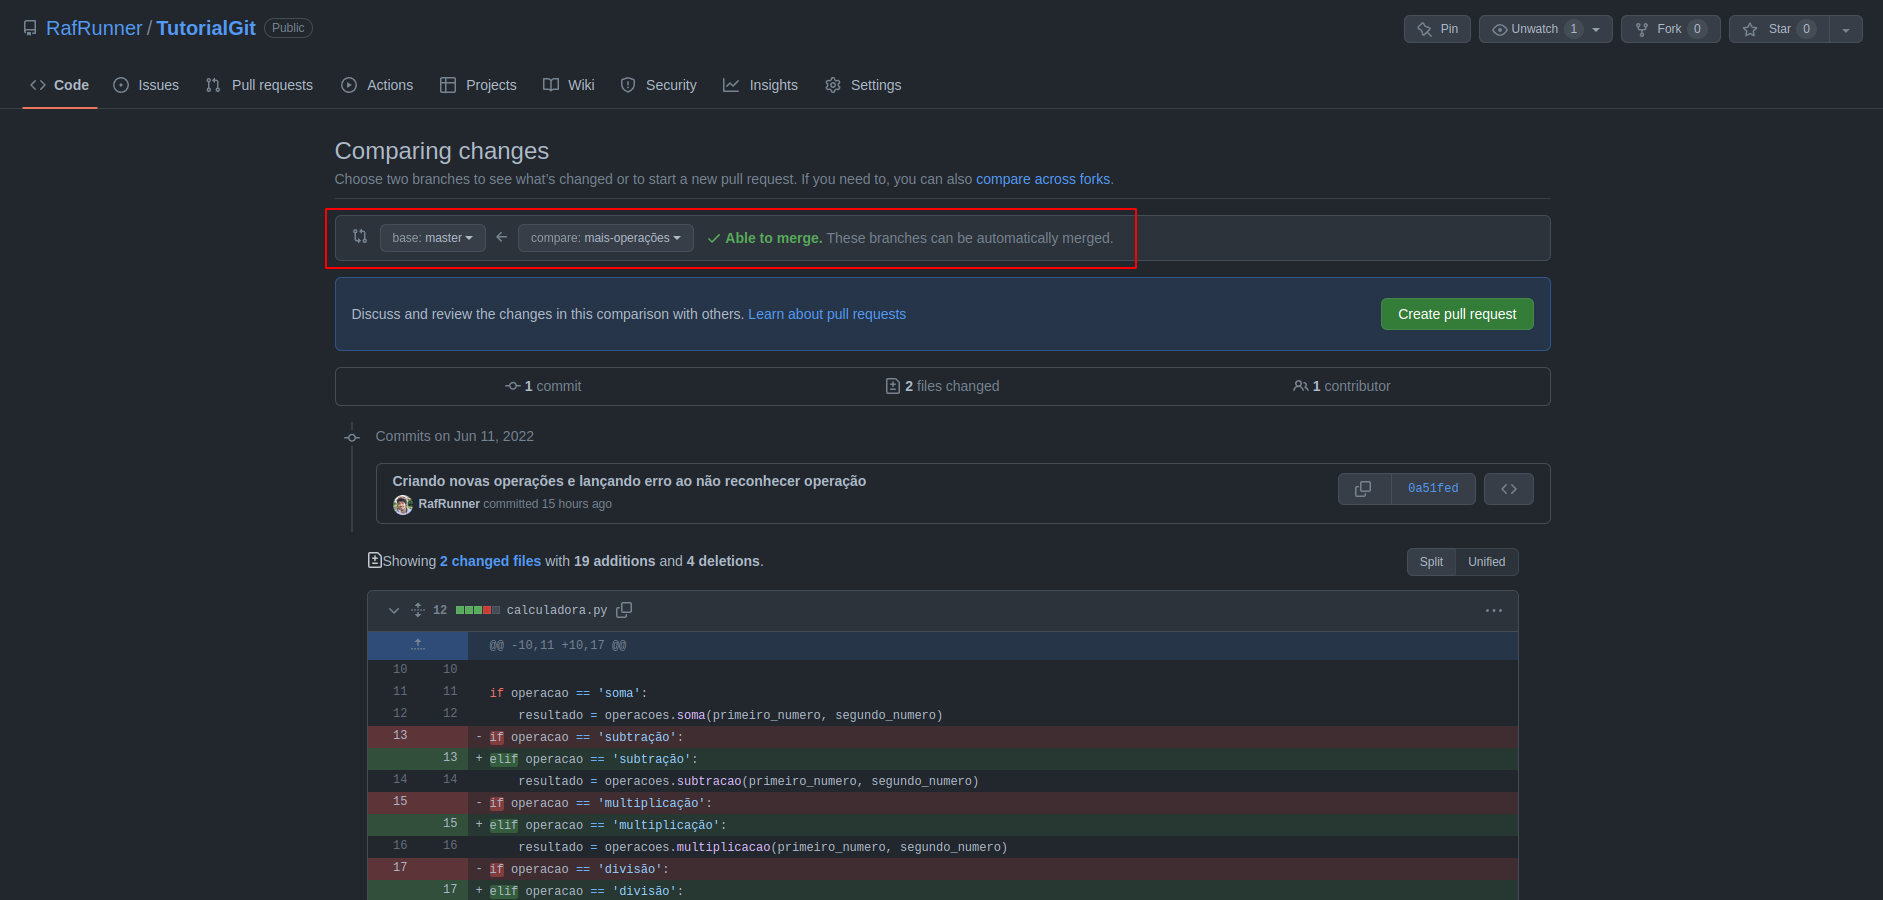Browse repository at this commit code icon
The width and height of the screenshot is (1883, 900).
(x=1509, y=489)
